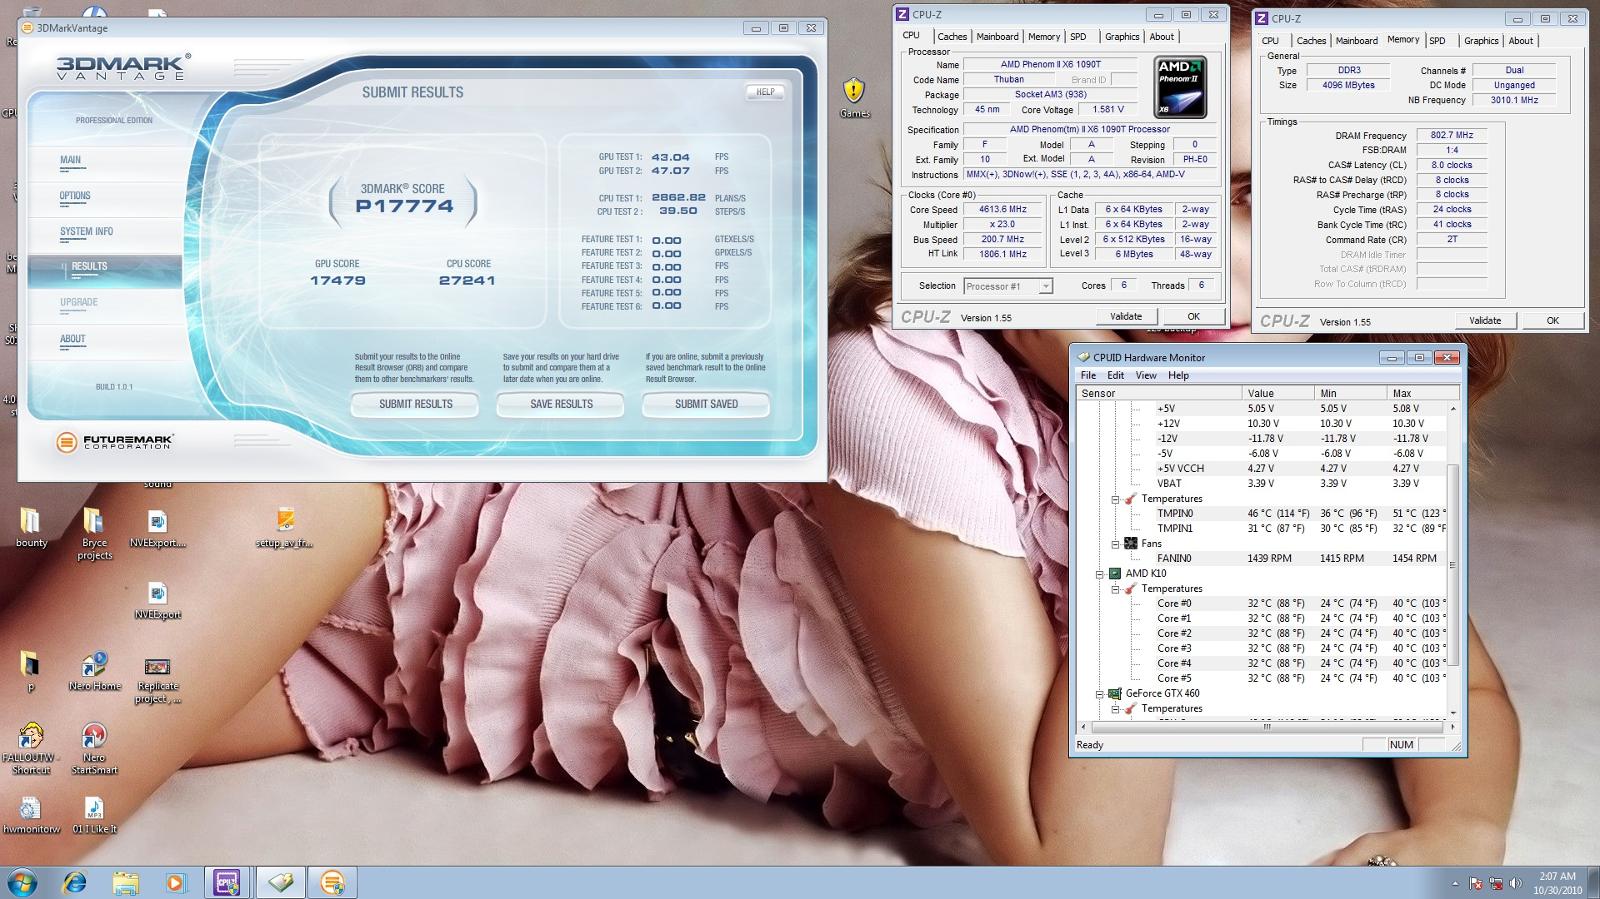
Task: Click the Value column header in HWMonitor
Action: (x=1277, y=393)
